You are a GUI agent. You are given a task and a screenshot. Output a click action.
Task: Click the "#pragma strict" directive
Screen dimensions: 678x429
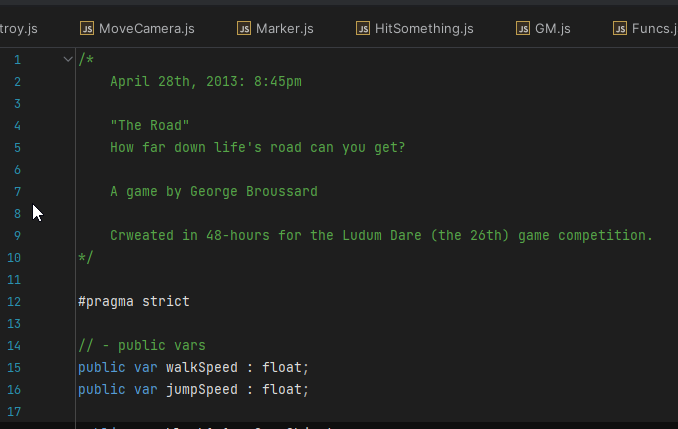pyautogui.click(x=134, y=301)
